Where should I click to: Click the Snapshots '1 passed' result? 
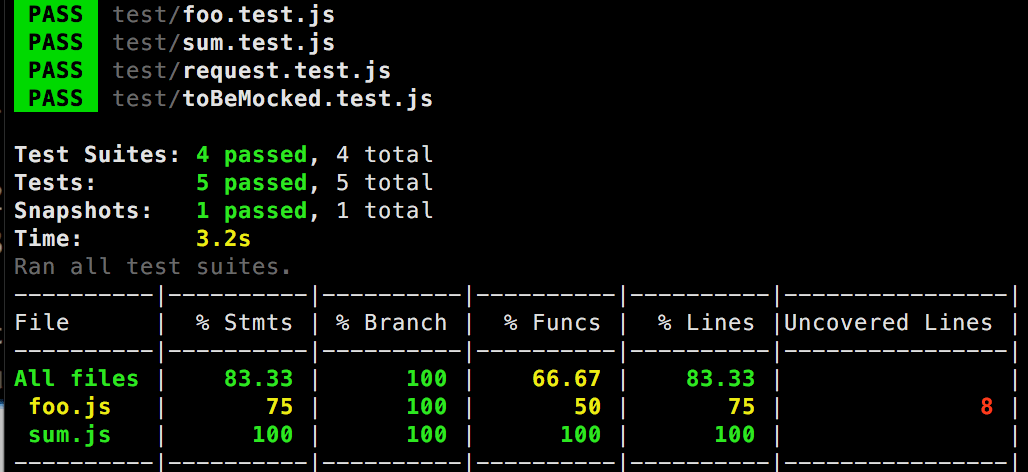coord(251,211)
